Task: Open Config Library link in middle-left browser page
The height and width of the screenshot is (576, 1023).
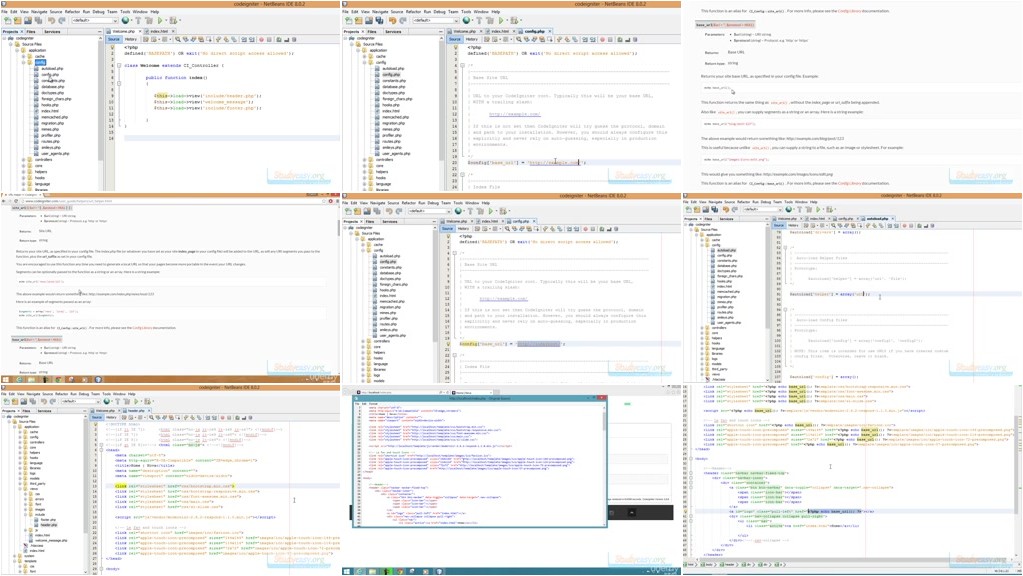Action: (x=142, y=327)
